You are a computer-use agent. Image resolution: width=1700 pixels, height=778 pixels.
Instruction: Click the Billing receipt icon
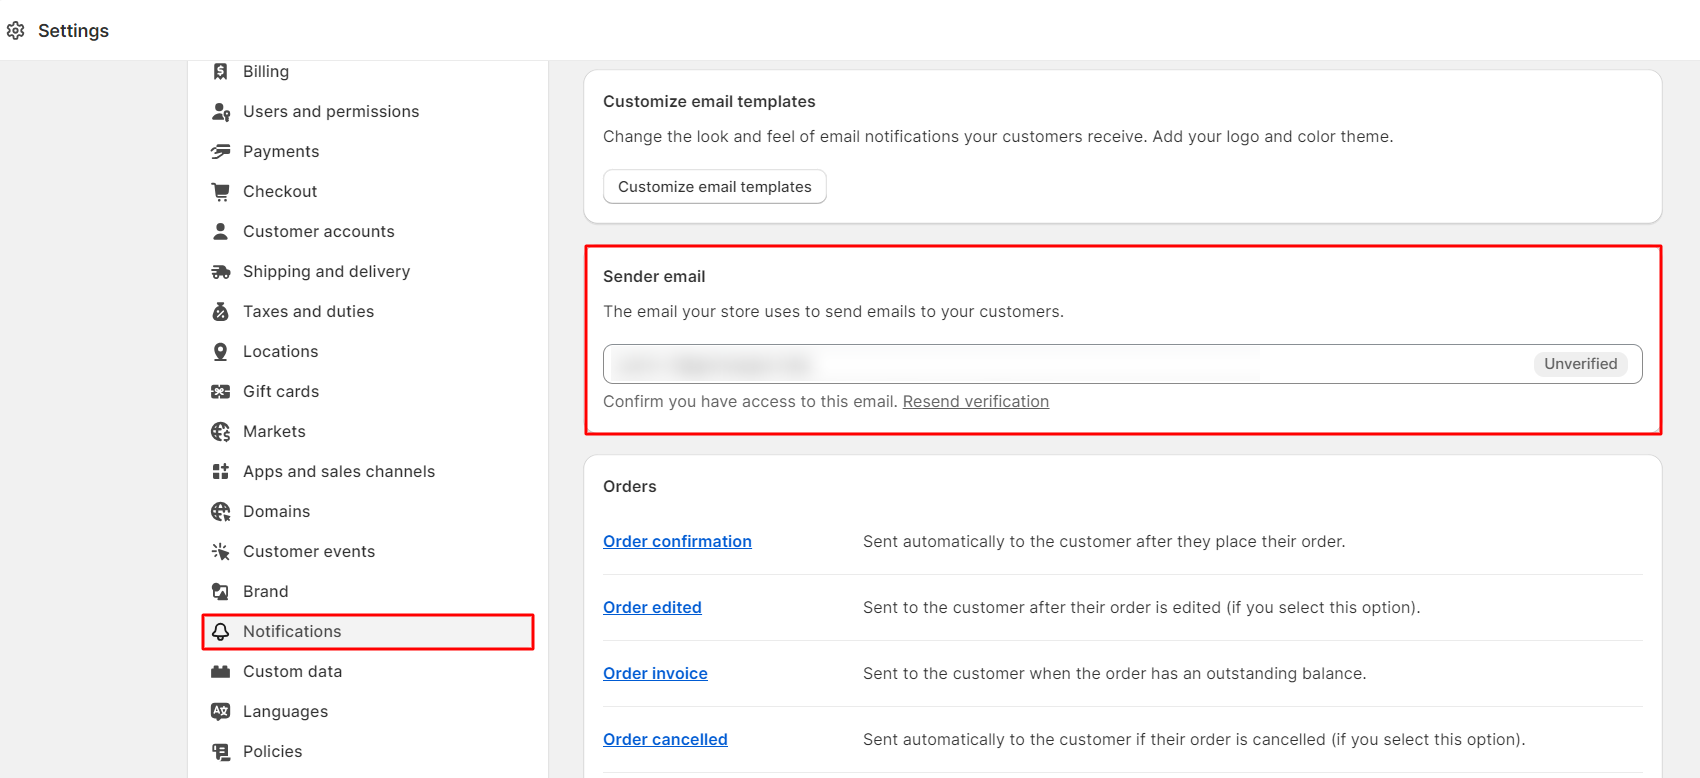pos(221,72)
